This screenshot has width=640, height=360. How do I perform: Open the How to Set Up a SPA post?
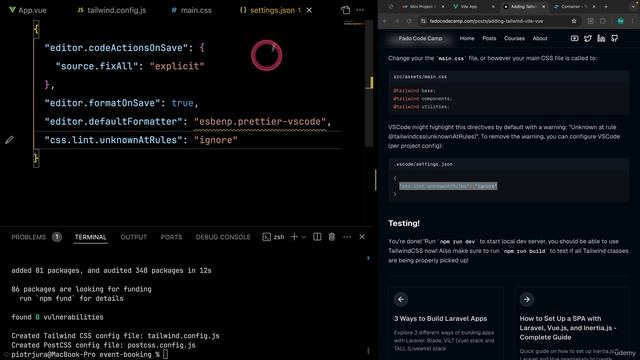click(x=568, y=328)
